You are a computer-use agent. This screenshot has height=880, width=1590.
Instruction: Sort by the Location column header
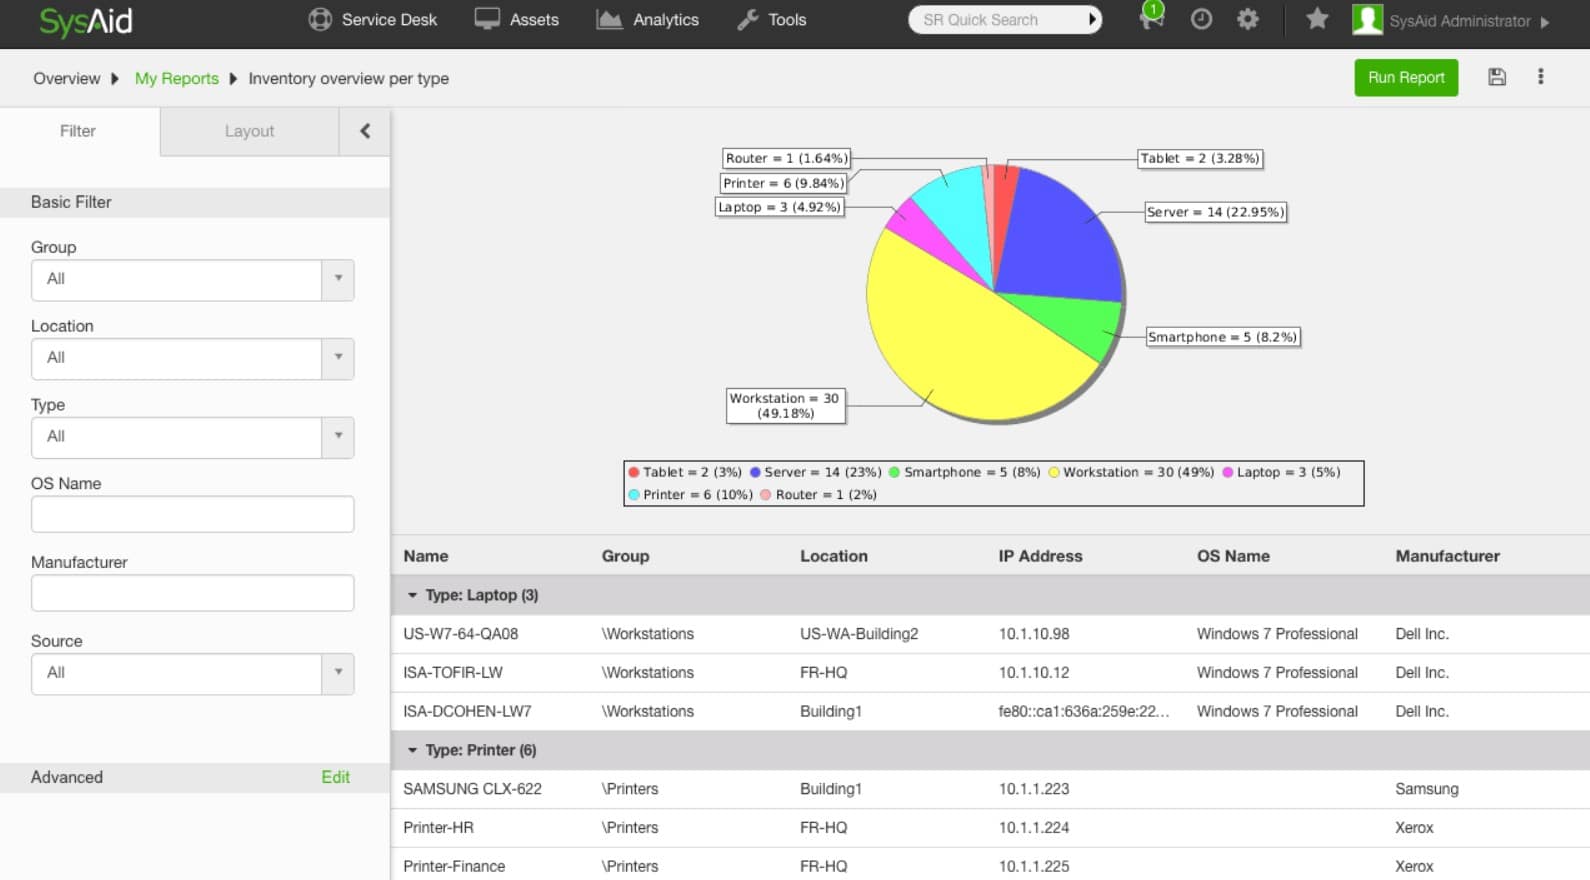834,556
